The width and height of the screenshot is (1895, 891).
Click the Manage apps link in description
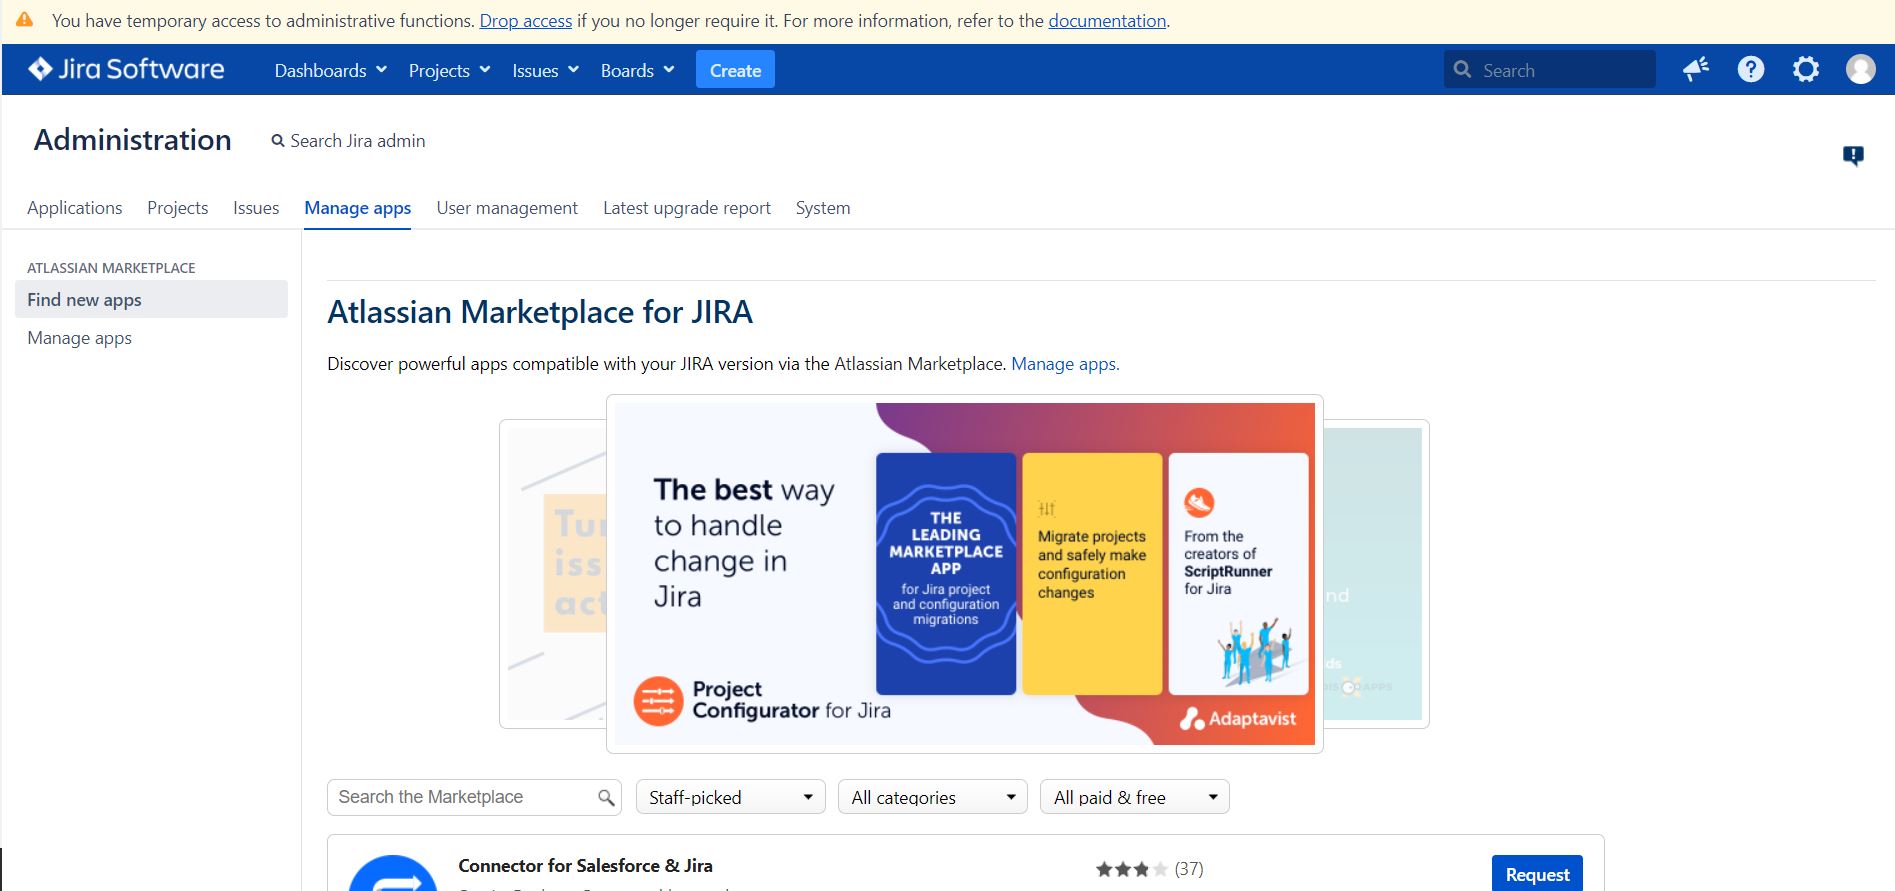click(1065, 364)
